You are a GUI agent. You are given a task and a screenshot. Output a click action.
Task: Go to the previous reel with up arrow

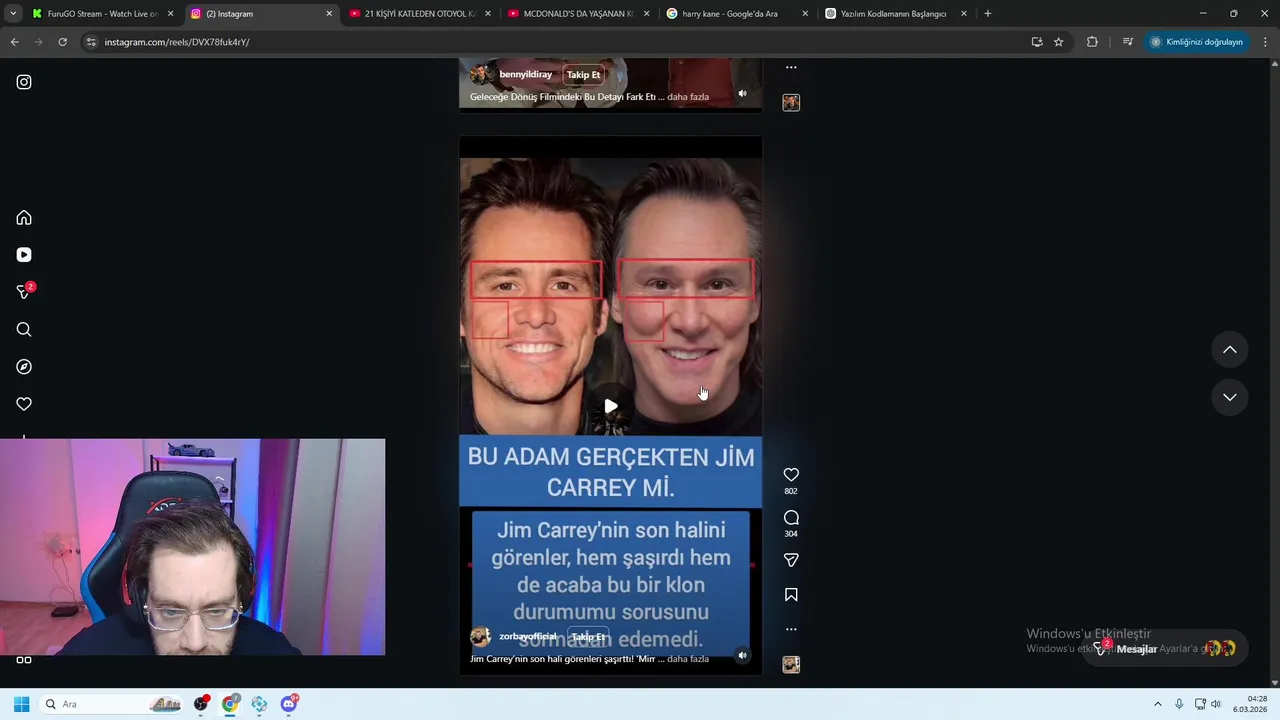pyautogui.click(x=1230, y=350)
